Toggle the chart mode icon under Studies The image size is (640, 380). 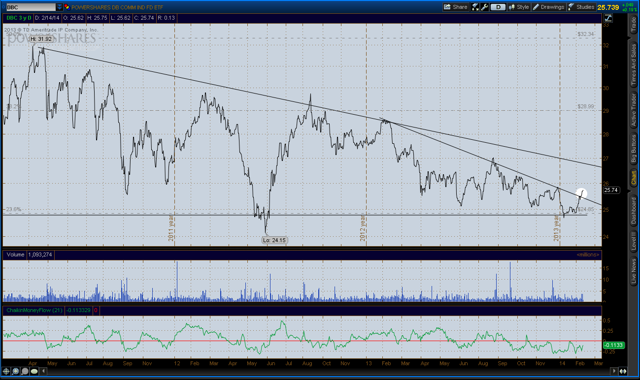[x=609, y=18]
